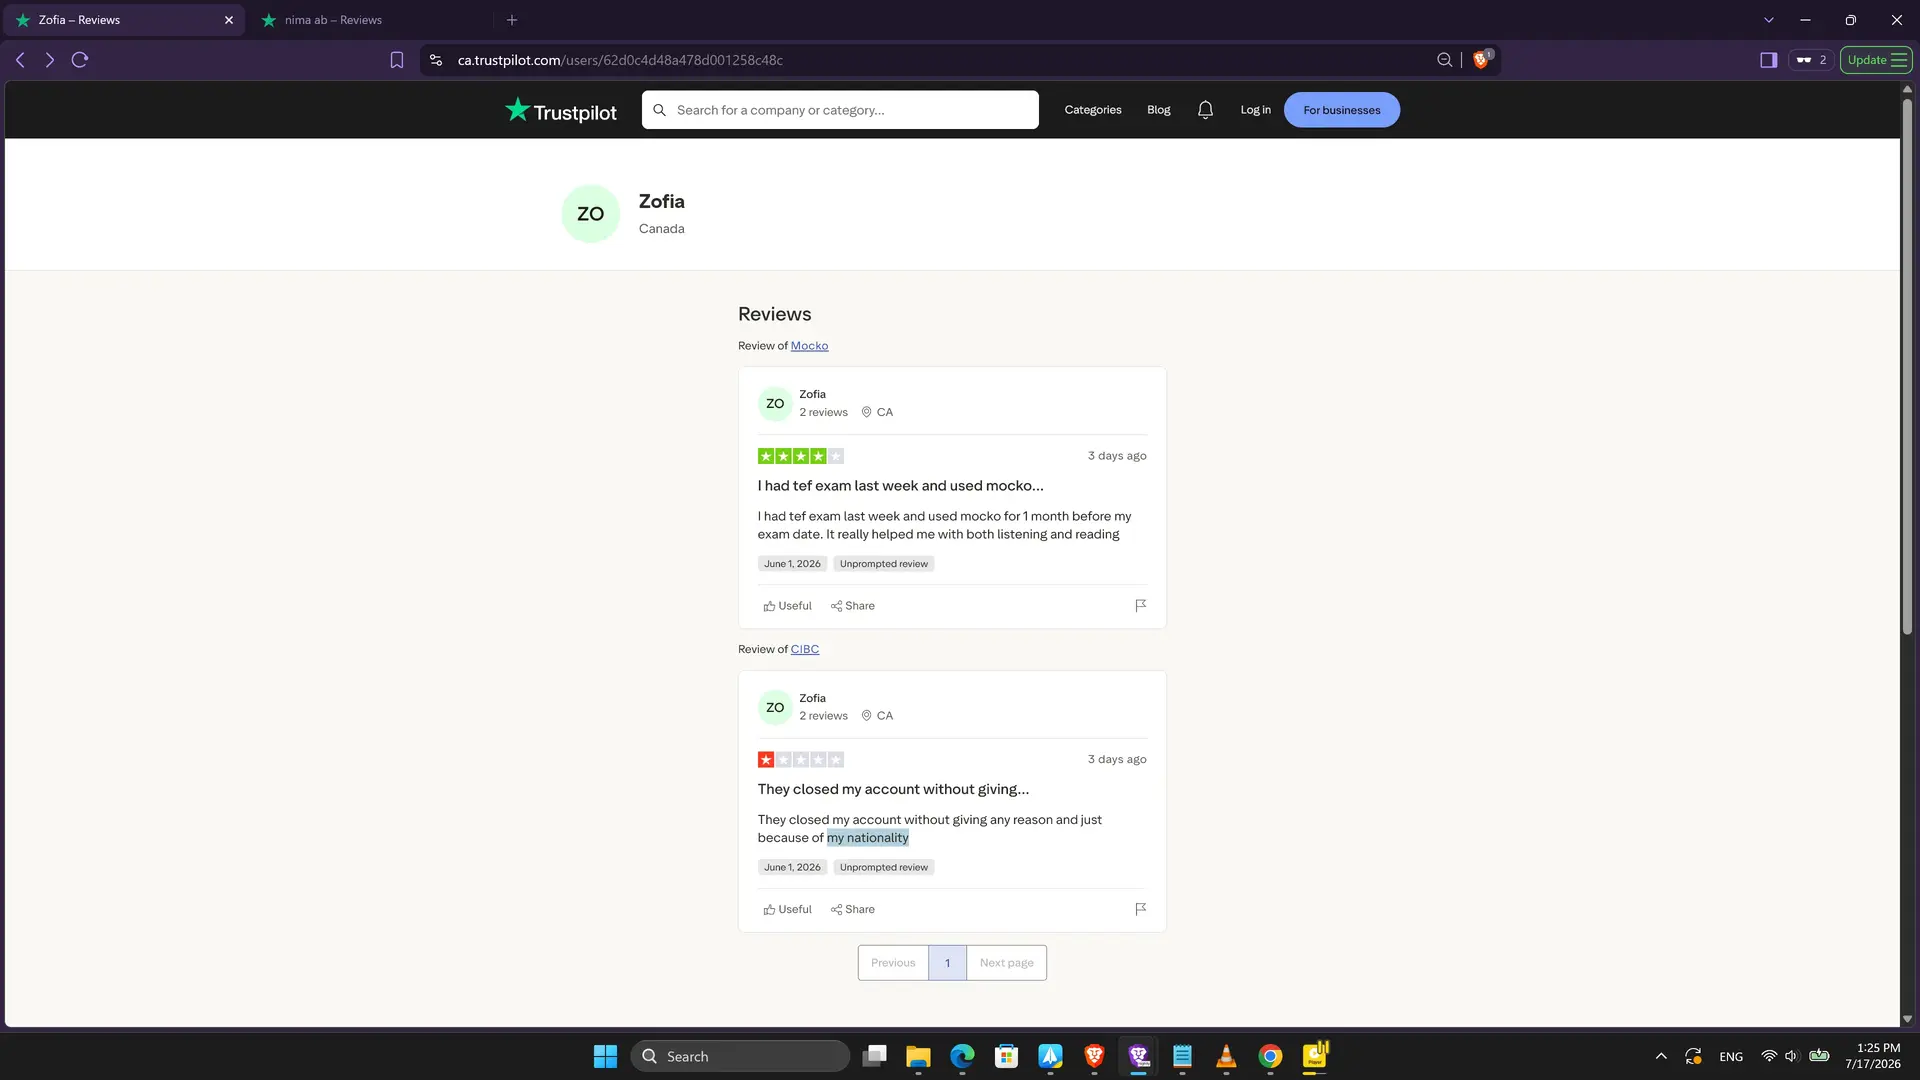Click the Previous page button
This screenshot has height=1080, width=1920.
pos(893,963)
